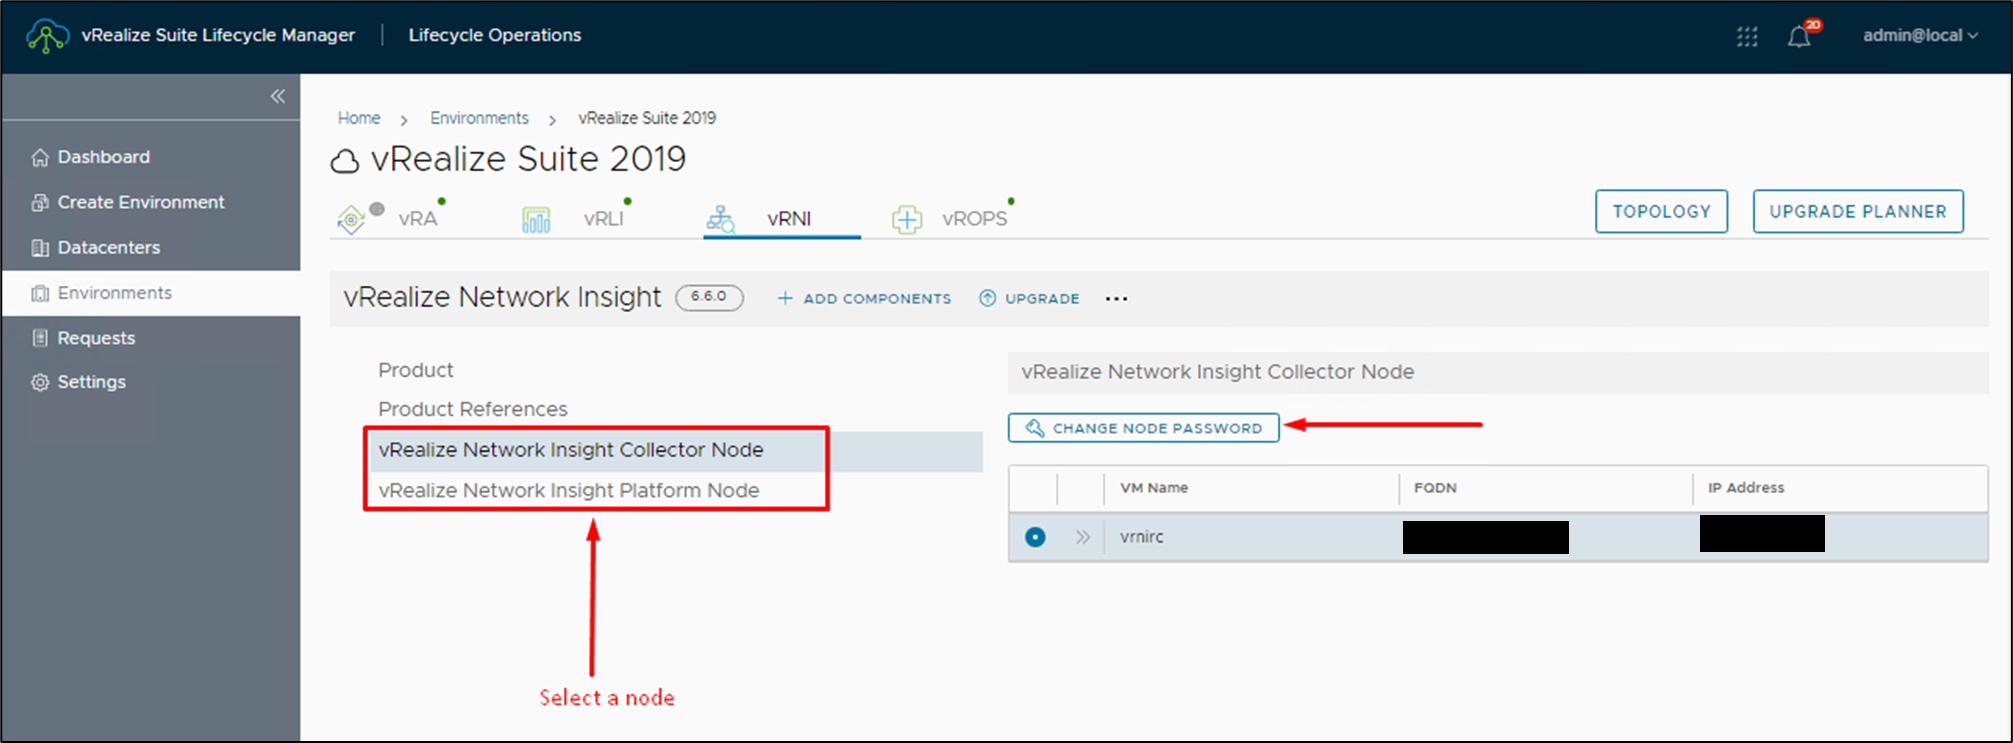Click the UPGRADE PLANNER button
This screenshot has width=2013, height=743.
click(x=1858, y=211)
